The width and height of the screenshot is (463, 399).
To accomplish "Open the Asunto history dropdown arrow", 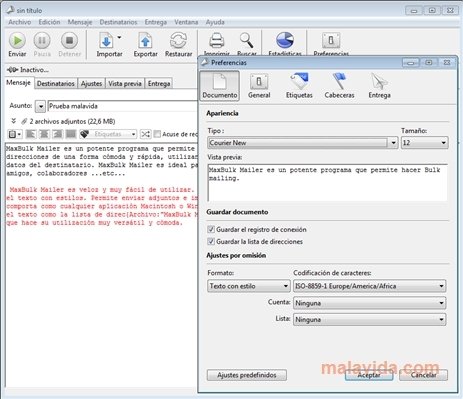I will [x=40, y=107].
